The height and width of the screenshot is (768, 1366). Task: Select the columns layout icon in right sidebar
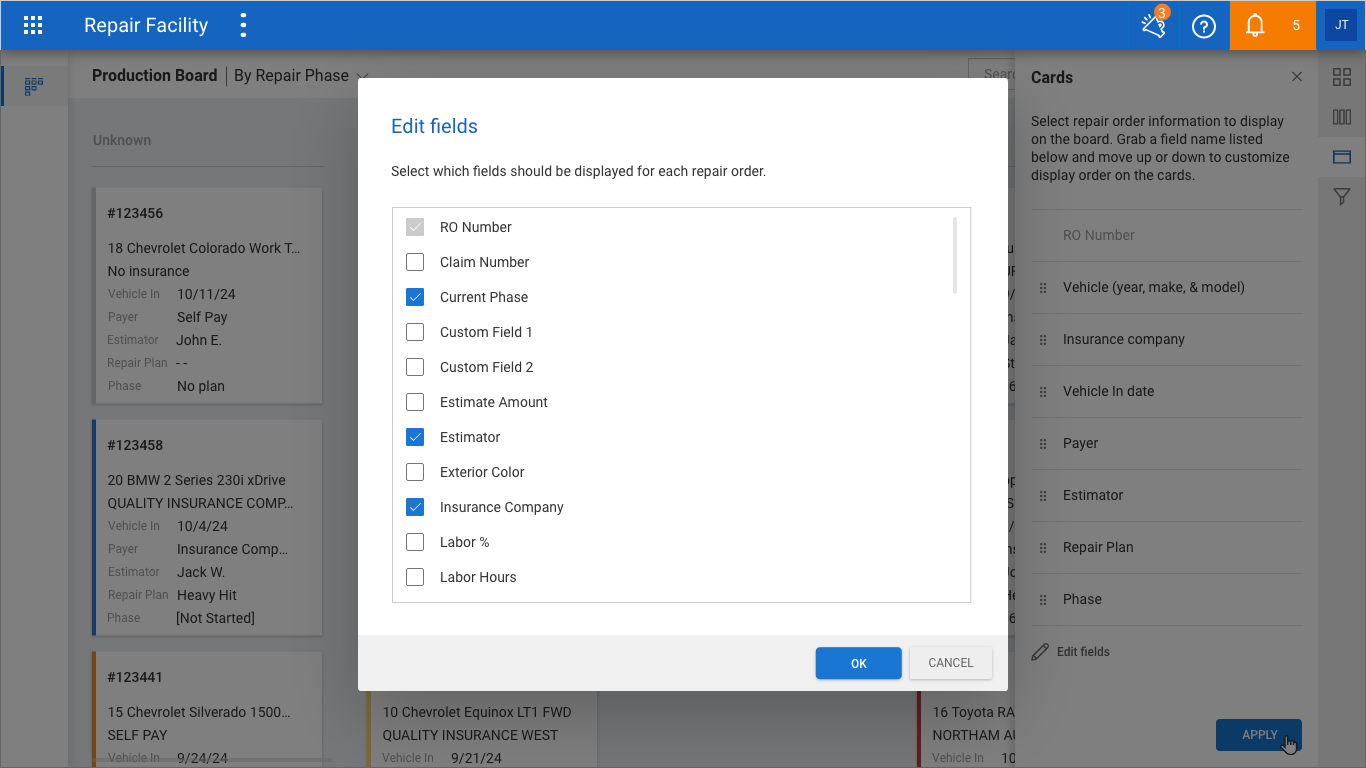(x=1342, y=117)
